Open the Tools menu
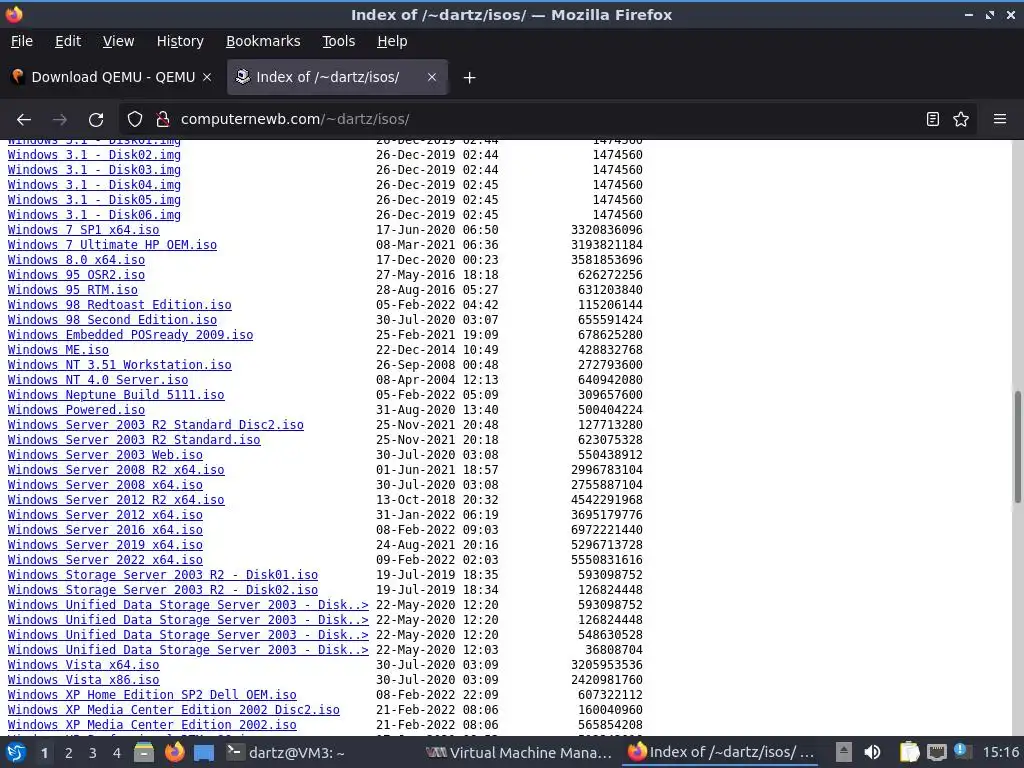 [338, 41]
